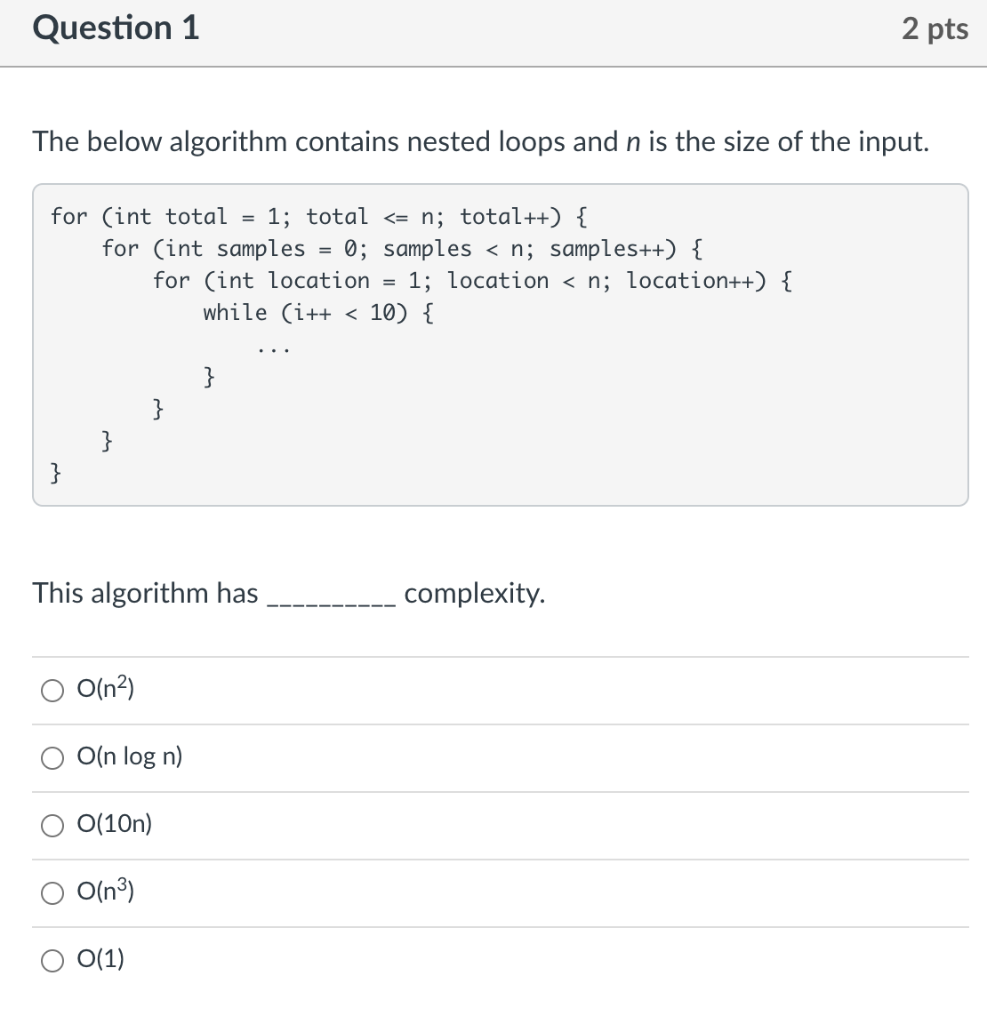The width and height of the screenshot is (987, 1024).
Task: Select the O(n³) radio button
Action: pyautogui.click(x=52, y=893)
